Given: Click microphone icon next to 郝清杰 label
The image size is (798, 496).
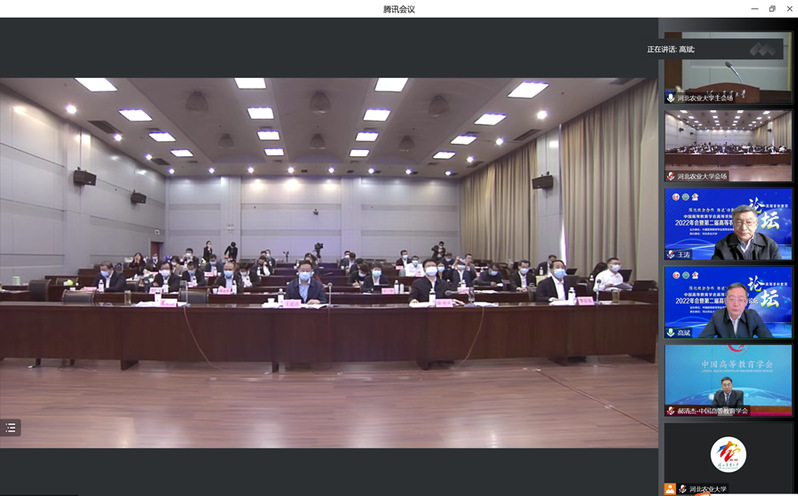Looking at the screenshot, I should (671, 411).
